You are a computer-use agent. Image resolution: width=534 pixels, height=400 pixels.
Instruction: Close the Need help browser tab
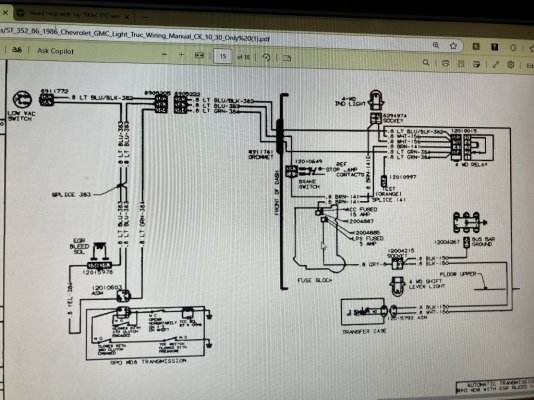pyautogui.click(x=126, y=16)
